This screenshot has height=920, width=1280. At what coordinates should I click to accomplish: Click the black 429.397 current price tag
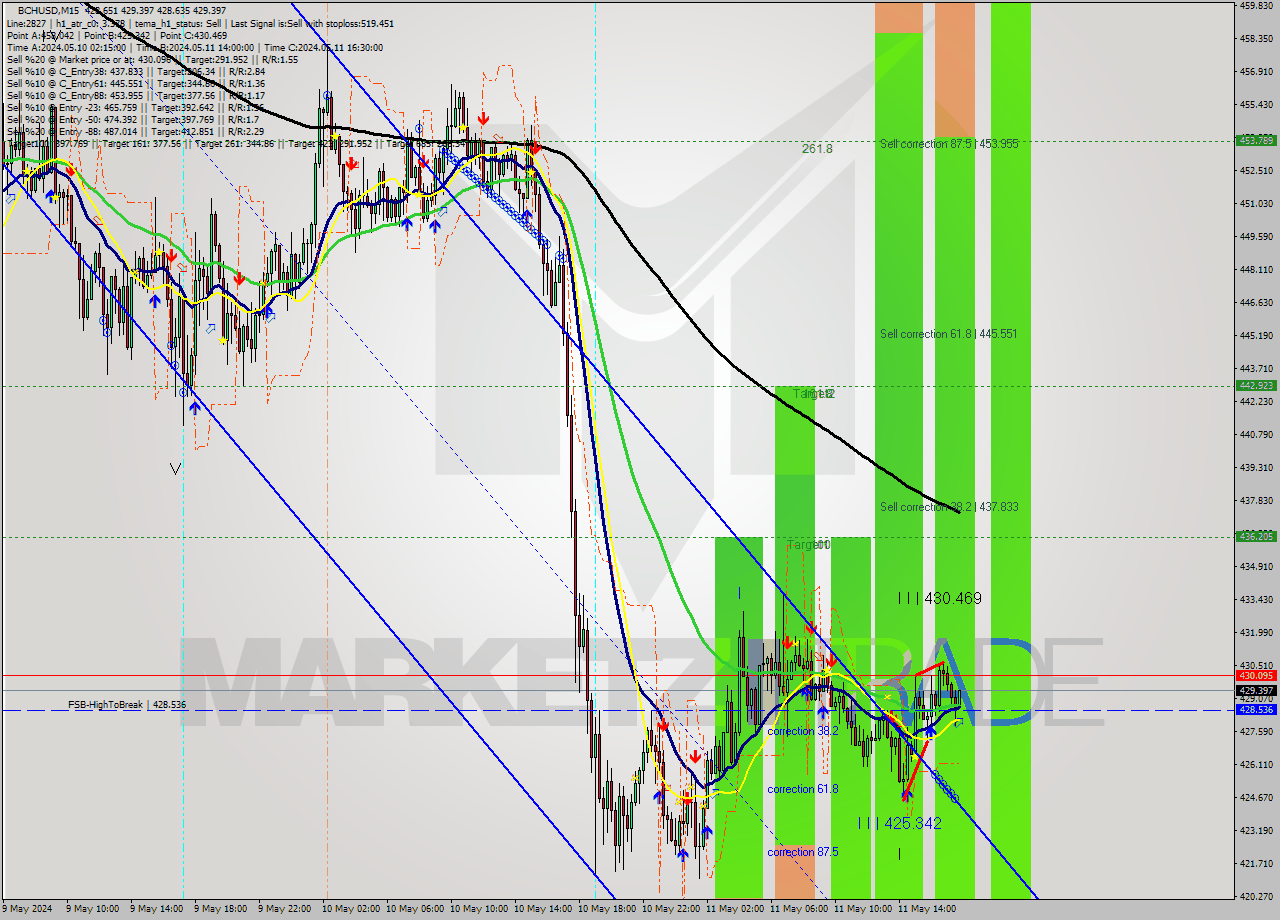click(x=1256, y=690)
